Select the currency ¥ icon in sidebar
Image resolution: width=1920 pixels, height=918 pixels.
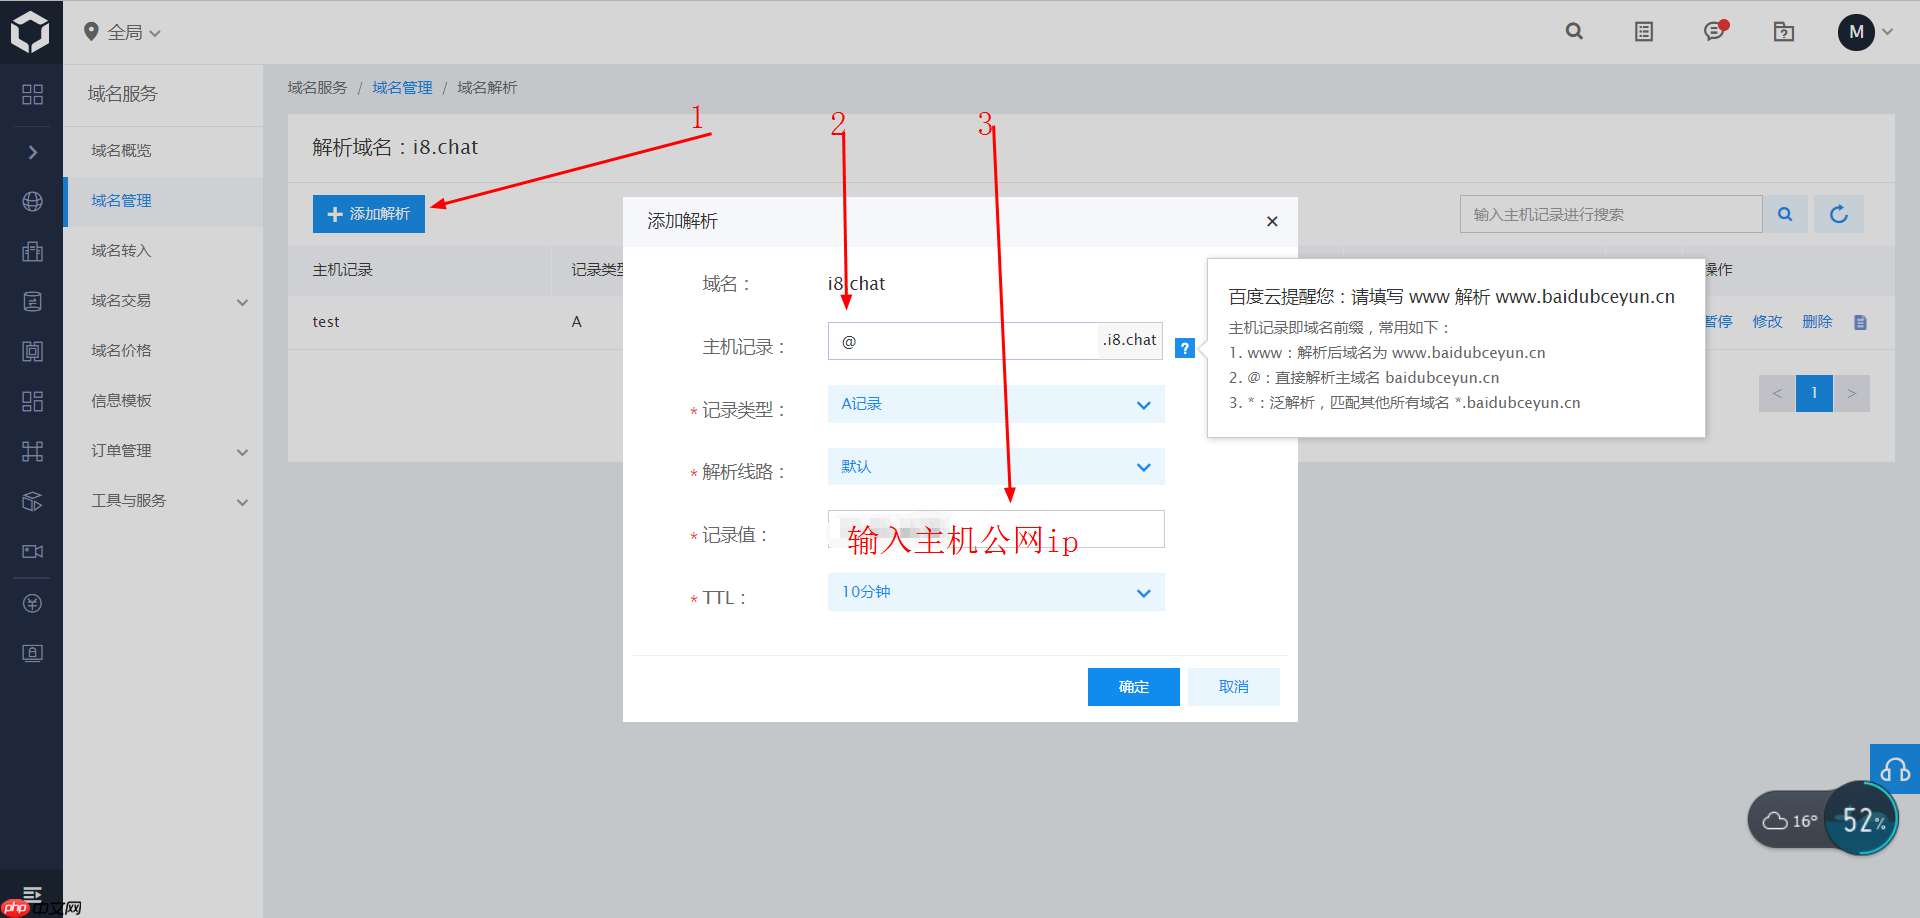pyautogui.click(x=32, y=603)
